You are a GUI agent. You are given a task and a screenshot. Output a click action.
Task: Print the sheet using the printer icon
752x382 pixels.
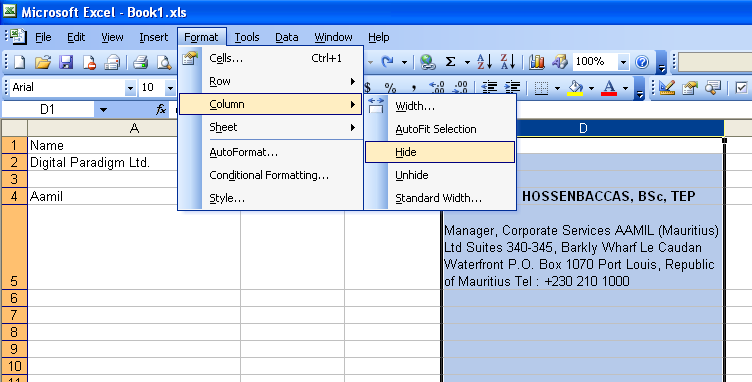141,62
